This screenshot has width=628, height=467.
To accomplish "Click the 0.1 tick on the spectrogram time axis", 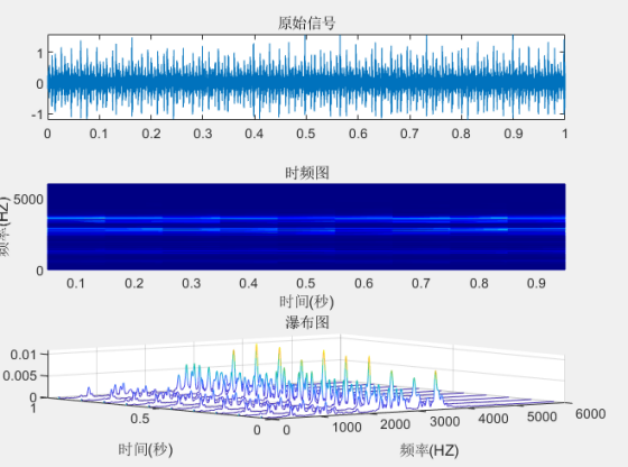I will [x=73, y=283].
